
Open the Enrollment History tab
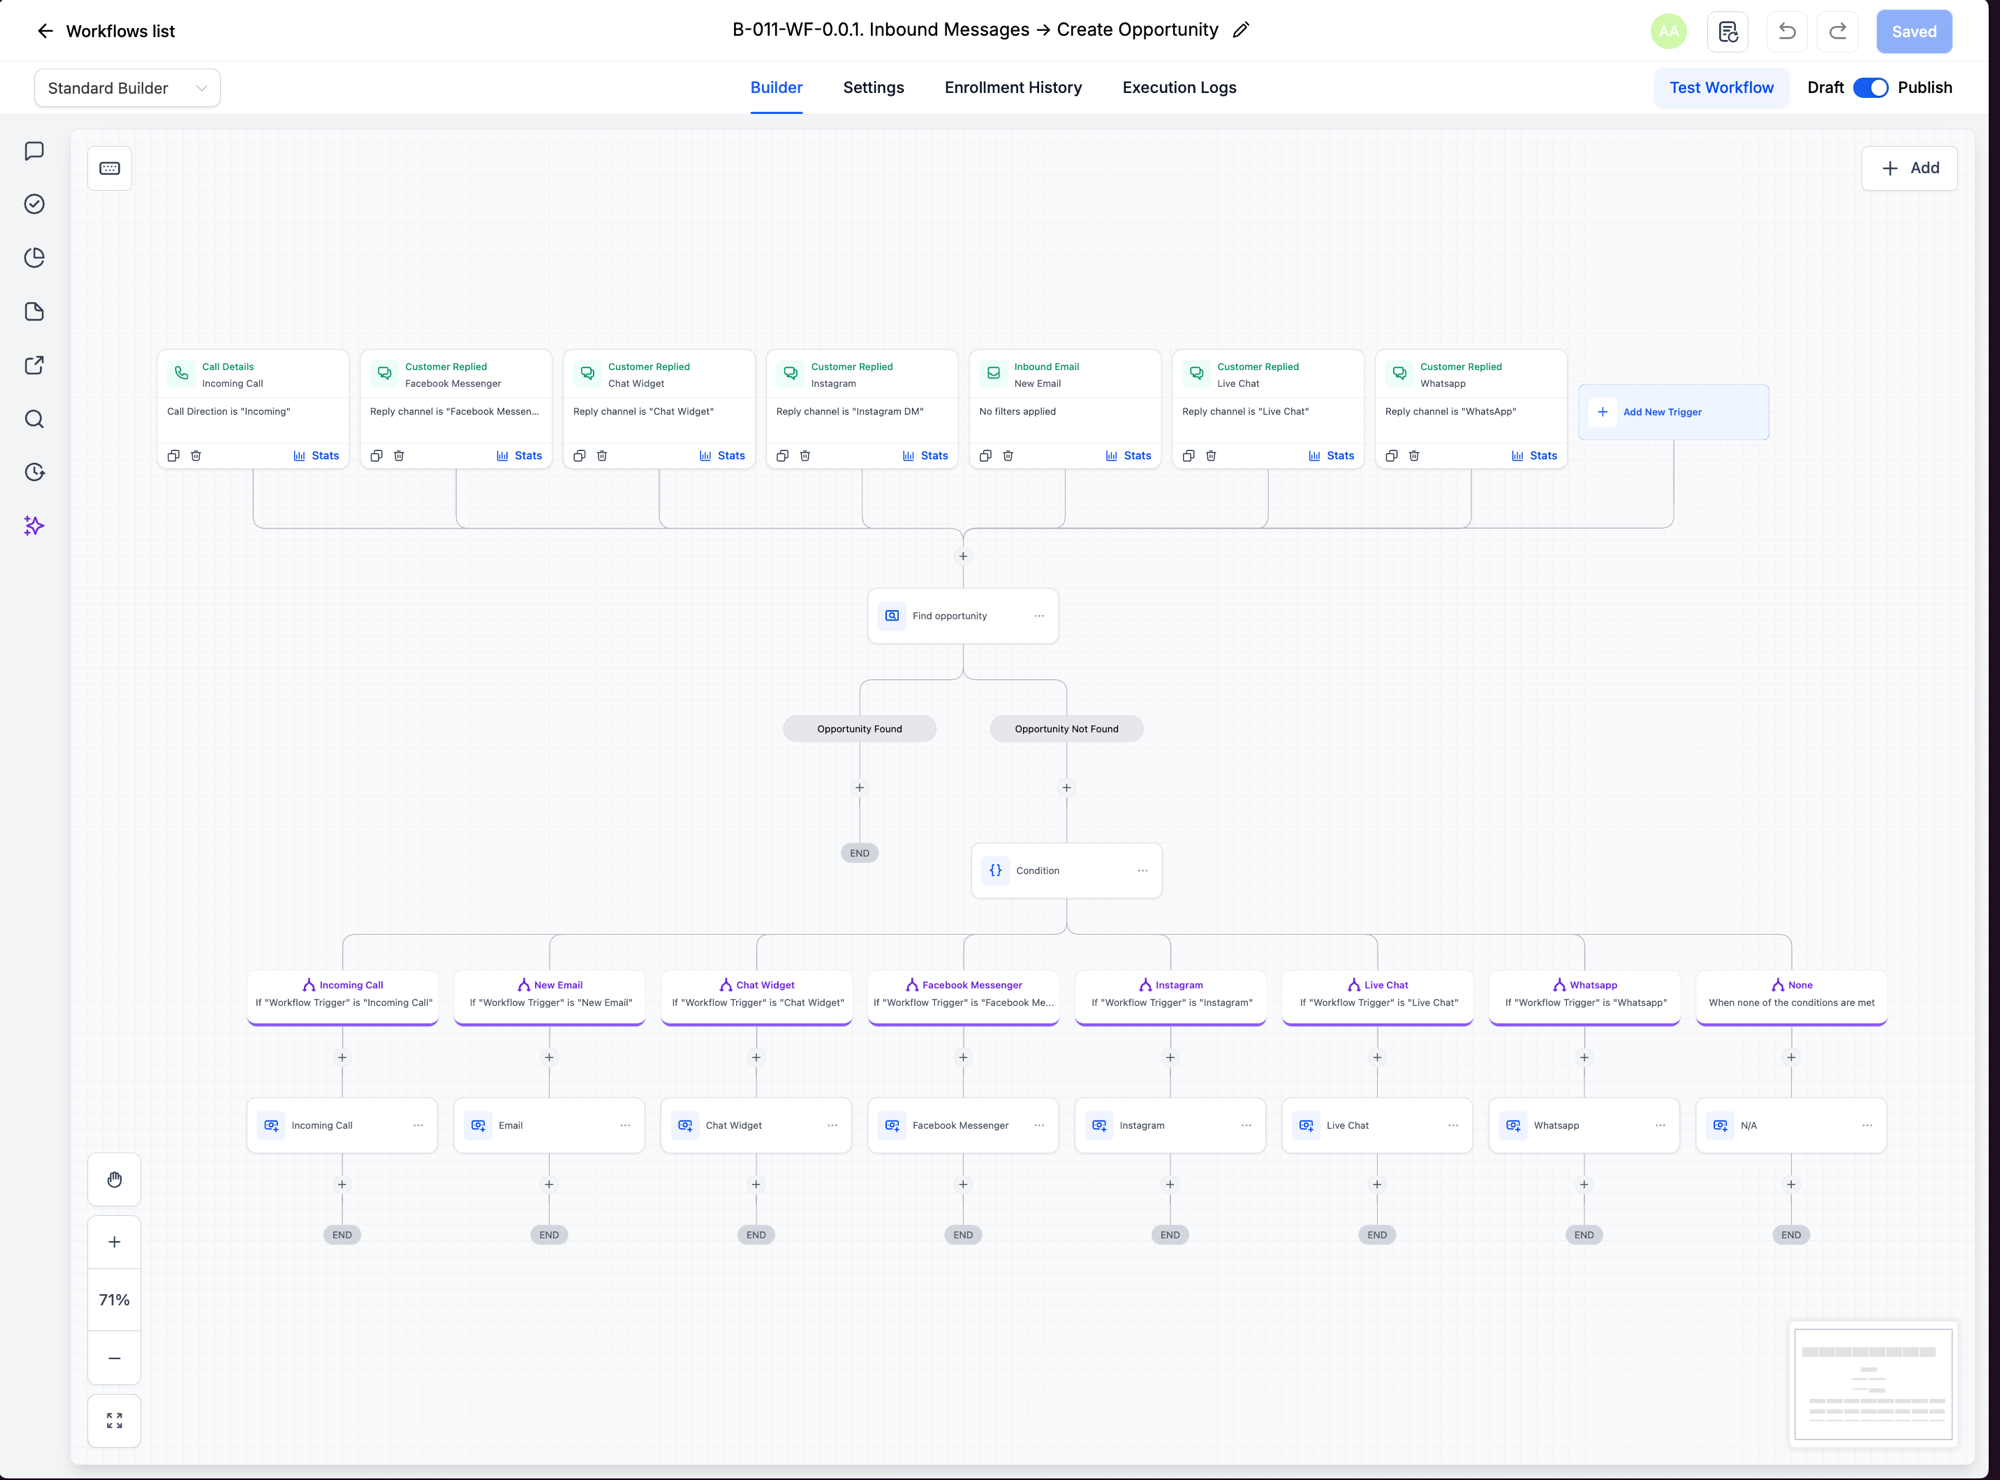tap(1013, 88)
